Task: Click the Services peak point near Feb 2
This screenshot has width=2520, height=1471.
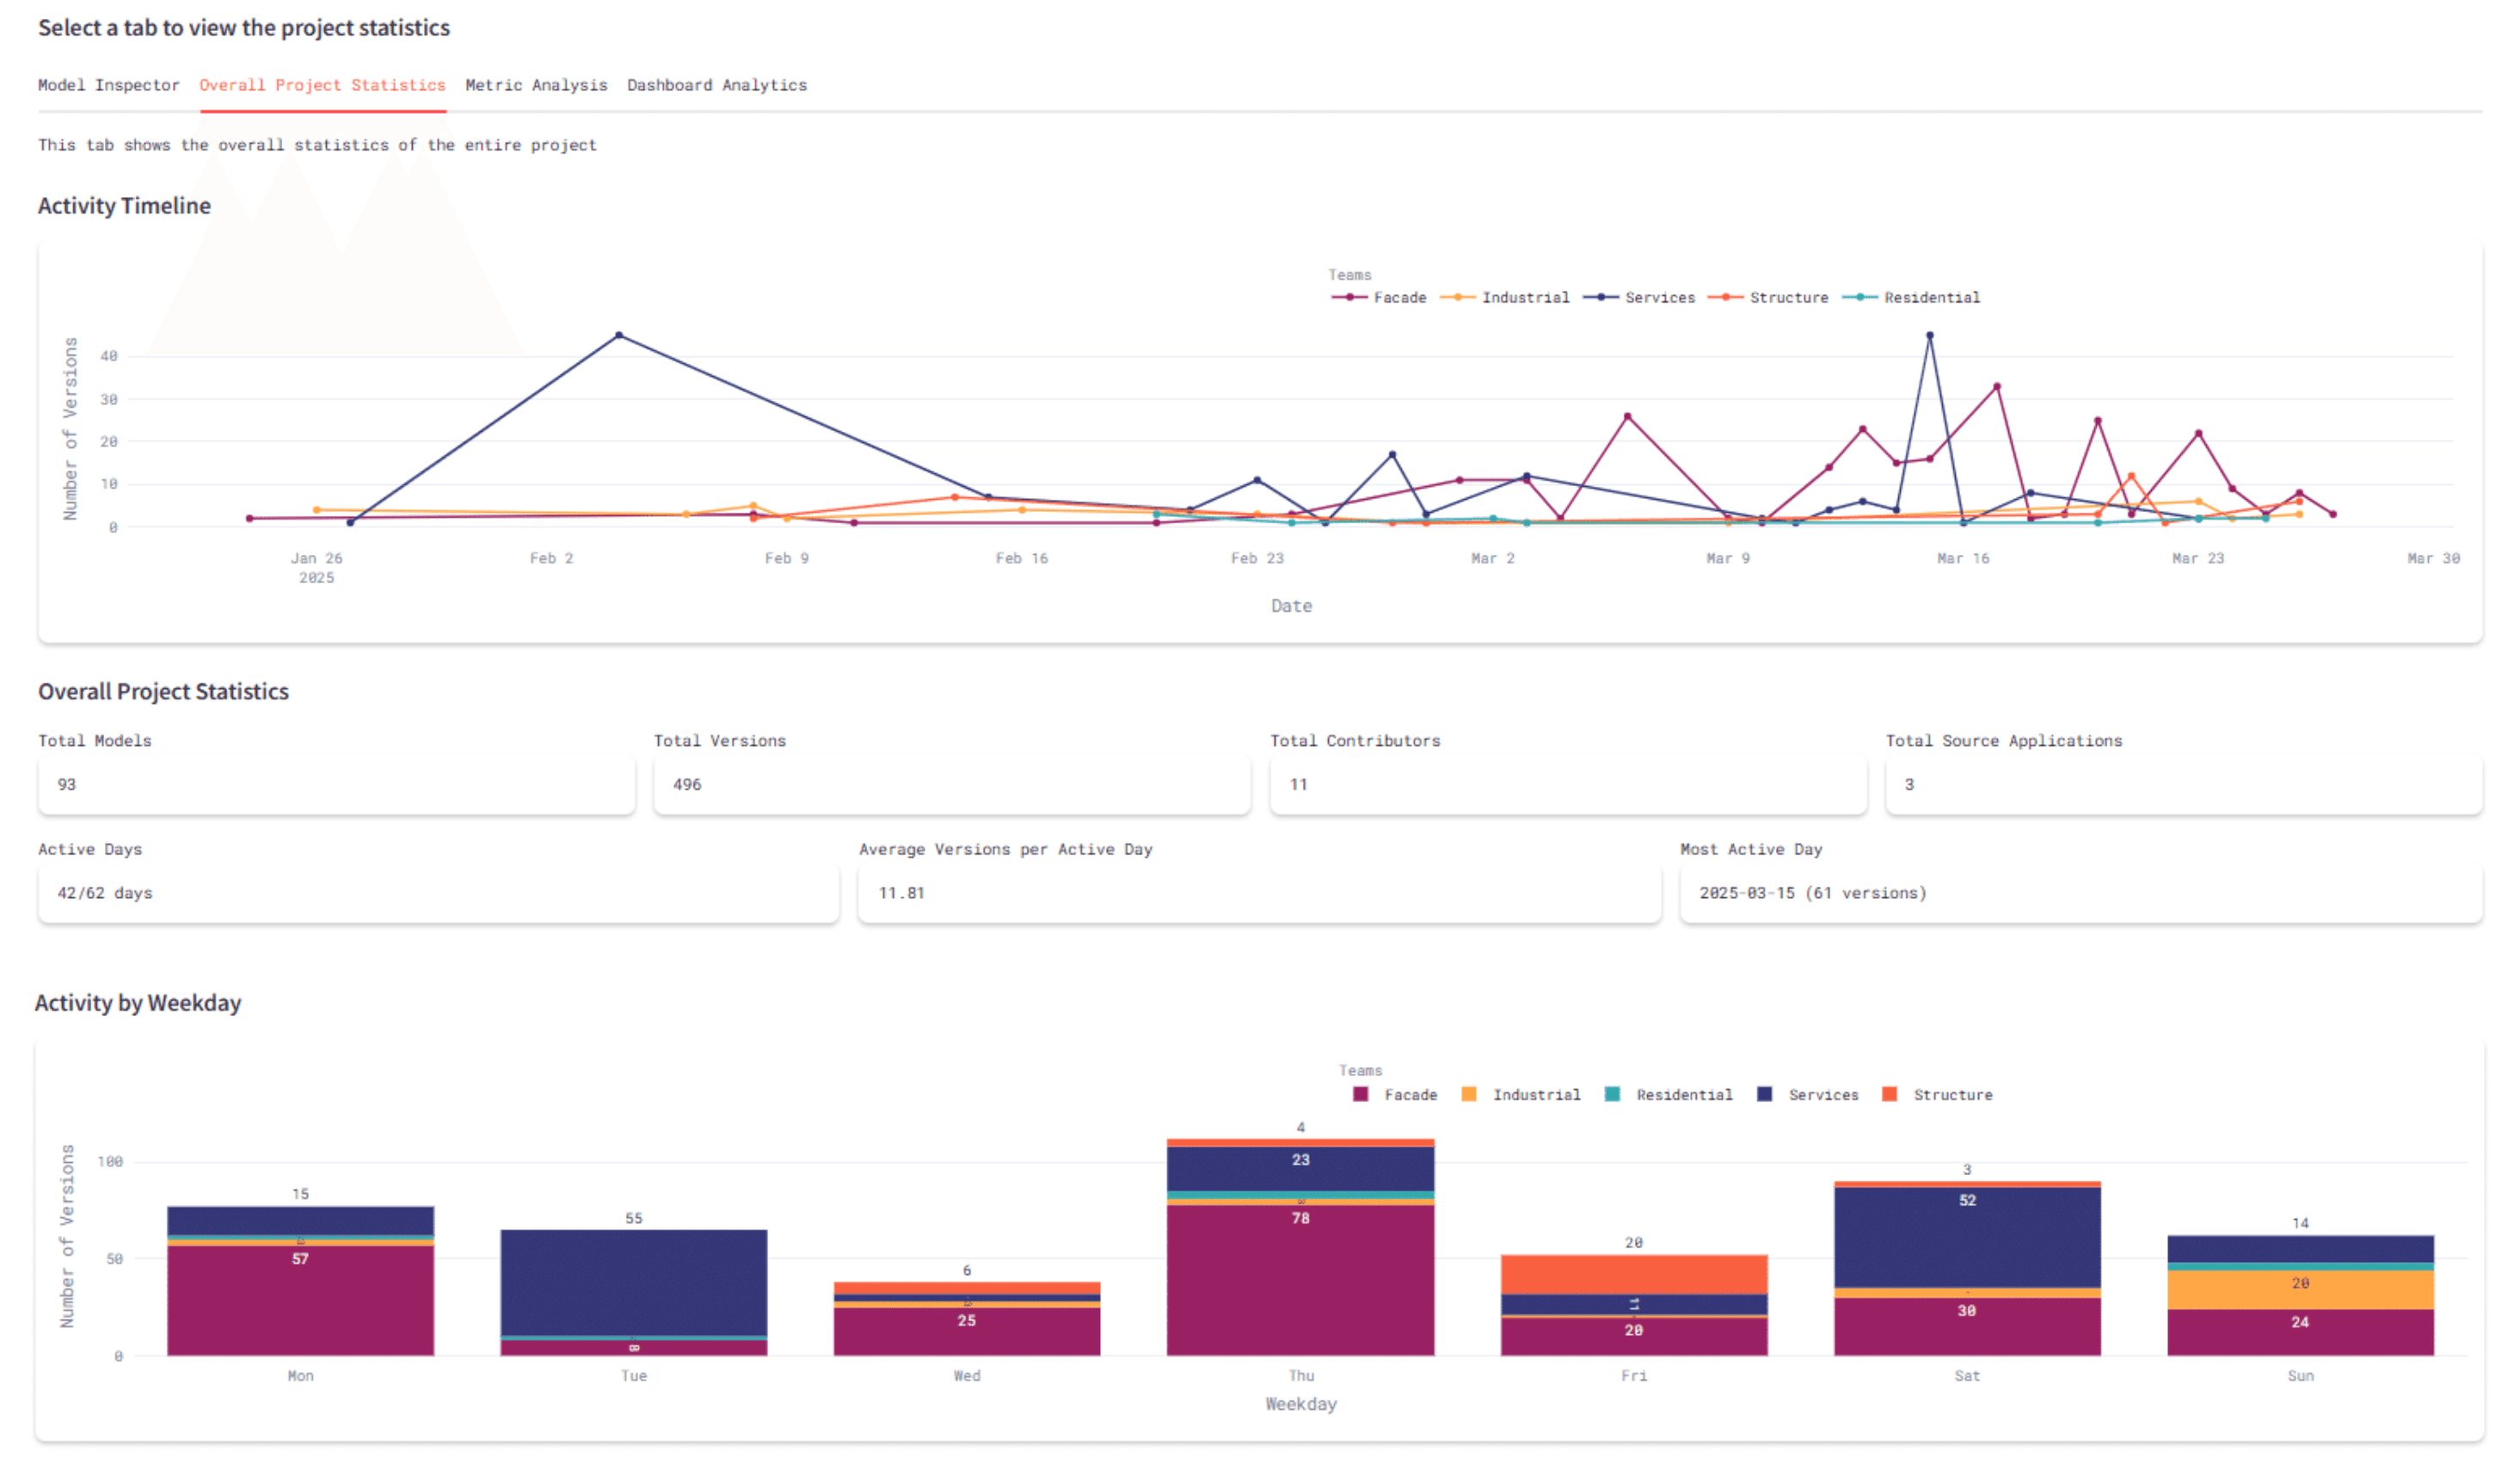Action: (x=619, y=335)
